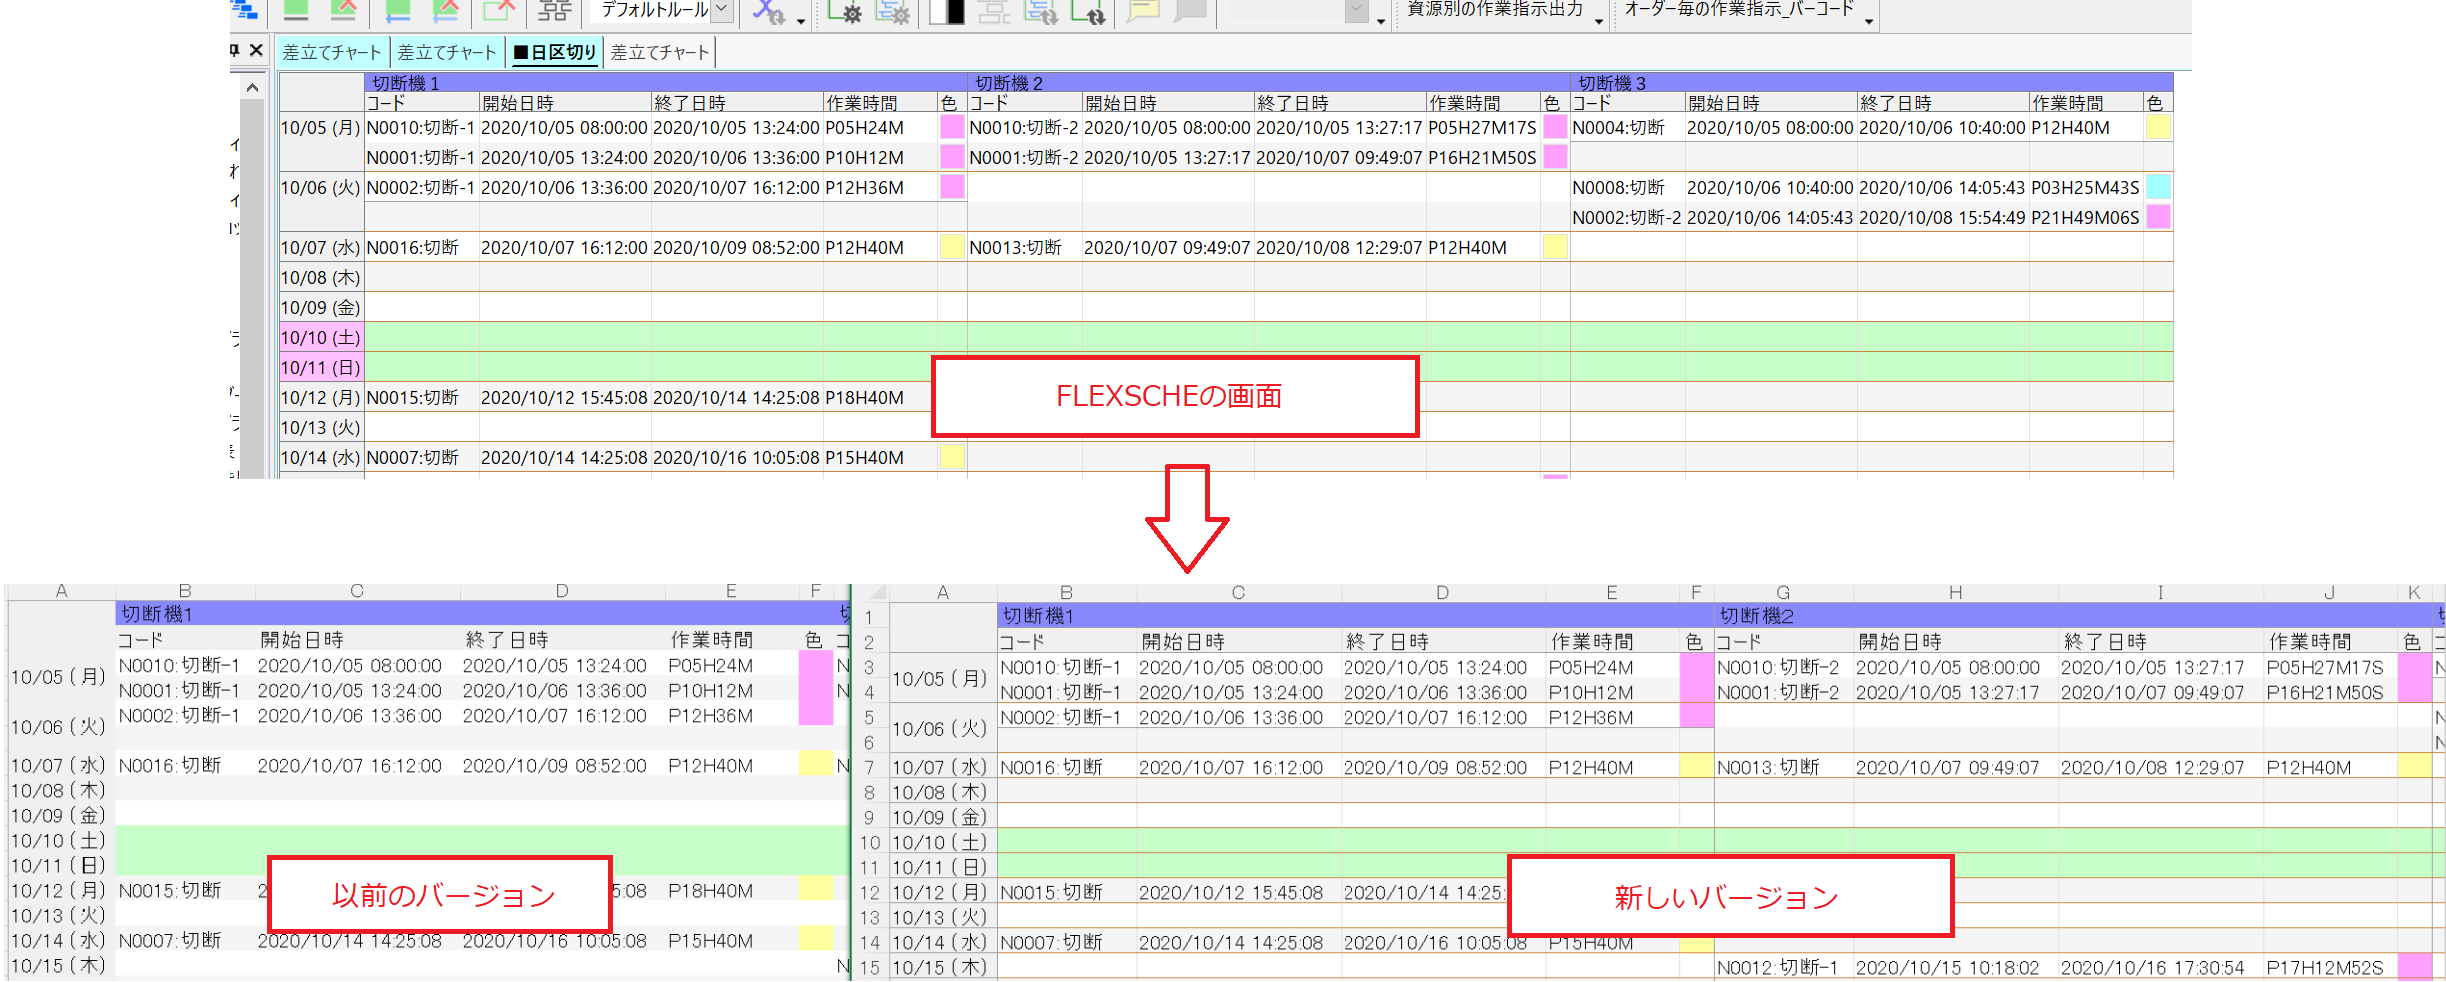Click the オーダー毎の作業指示_バーコード button
This screenshot has width=2446, height=982.
pos(1738,10)
